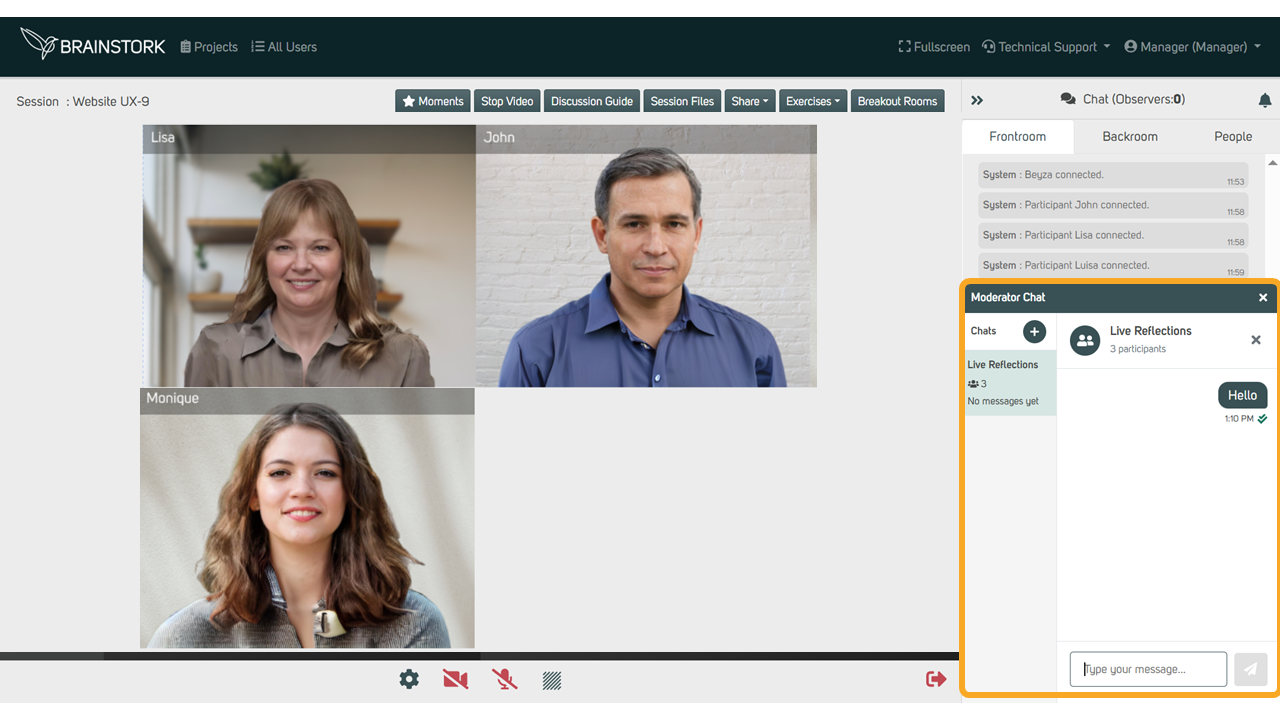Toggle the muted microphone icon
This screenshot has width=1280, height=720.
(505, 679)
